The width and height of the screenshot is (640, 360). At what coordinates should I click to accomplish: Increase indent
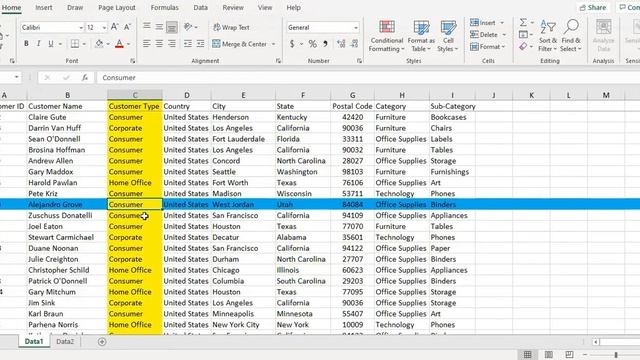[x=200, y=44]
